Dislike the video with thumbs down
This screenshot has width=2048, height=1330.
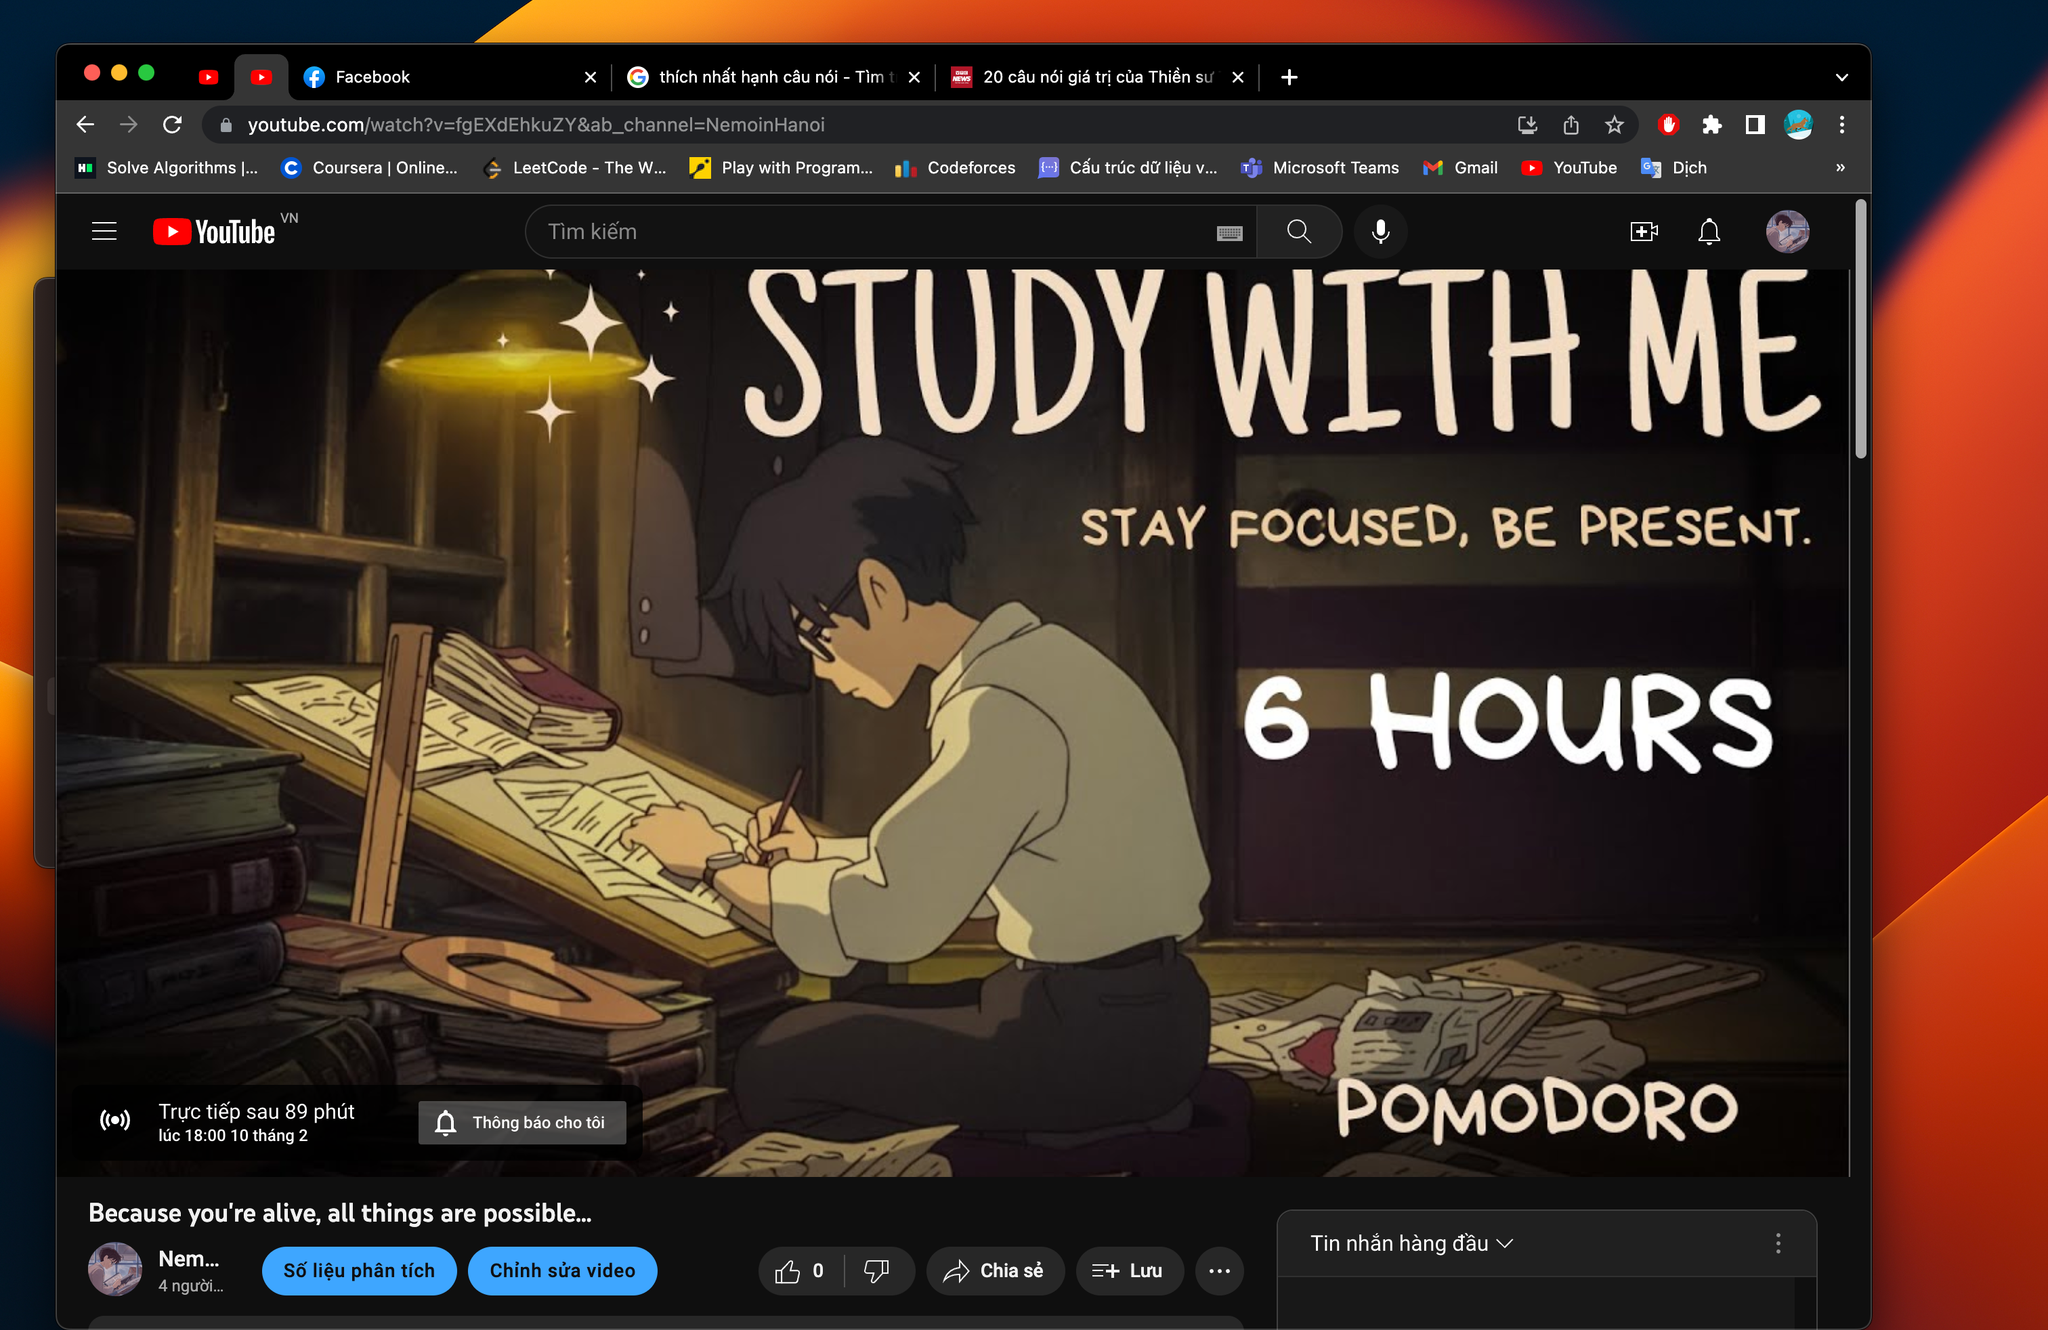[x=877, y=1271]
